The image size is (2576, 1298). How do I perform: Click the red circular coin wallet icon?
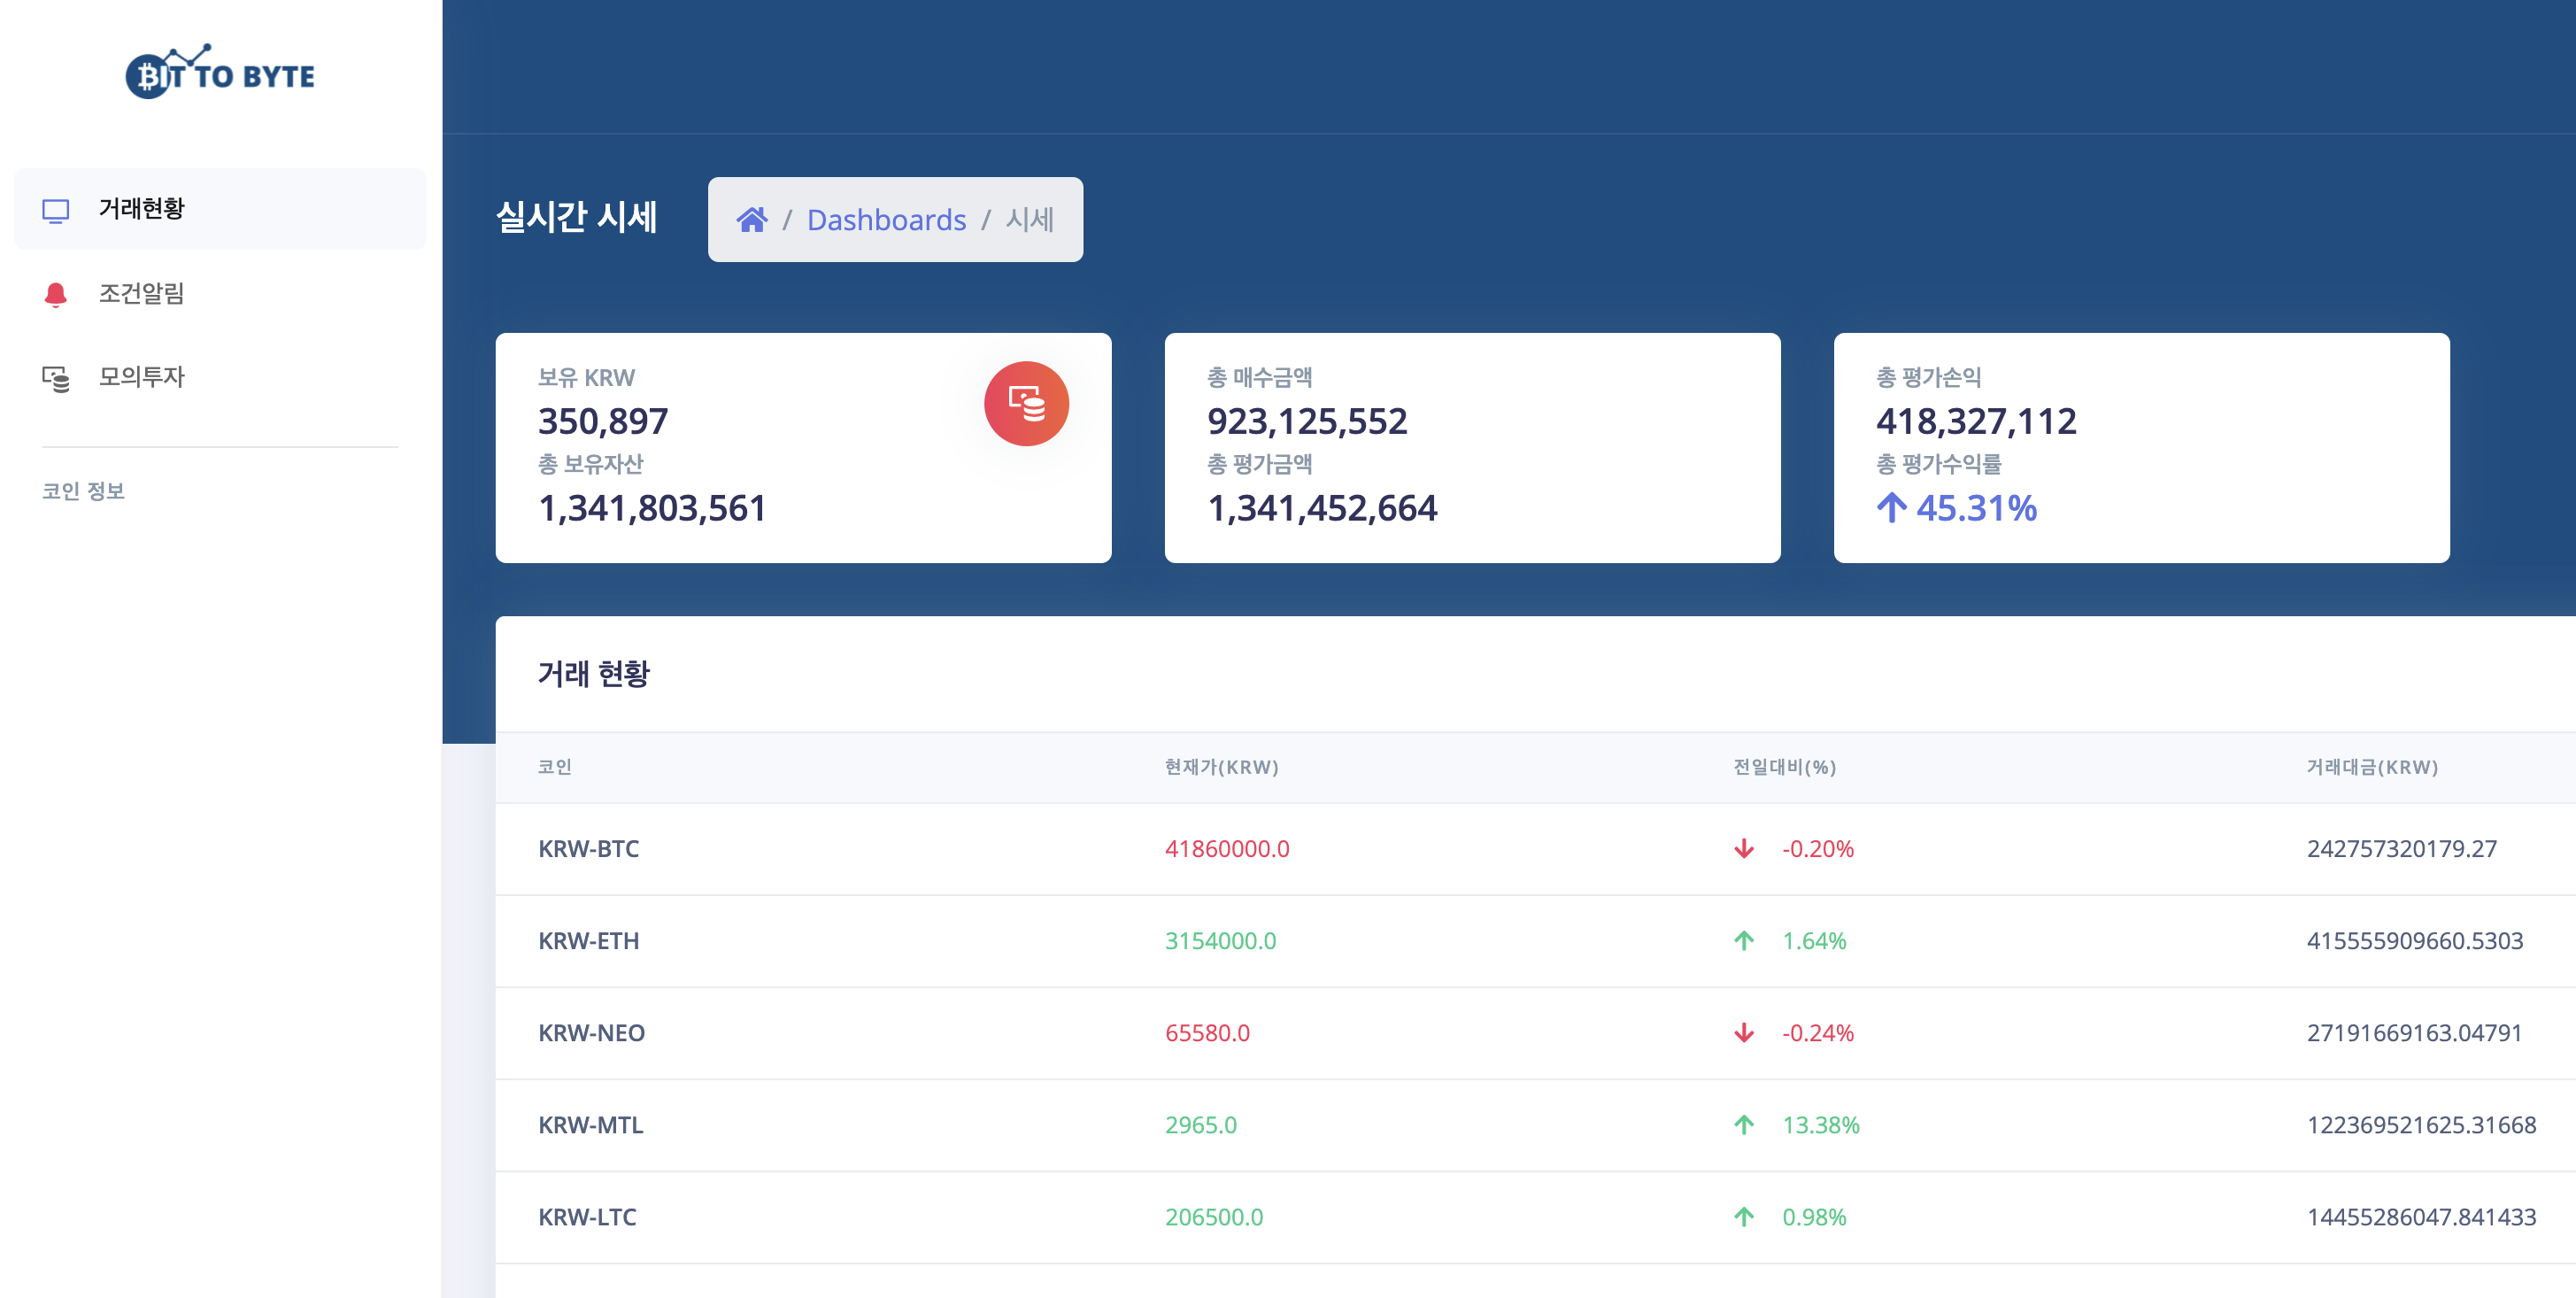pos(1026,404)
